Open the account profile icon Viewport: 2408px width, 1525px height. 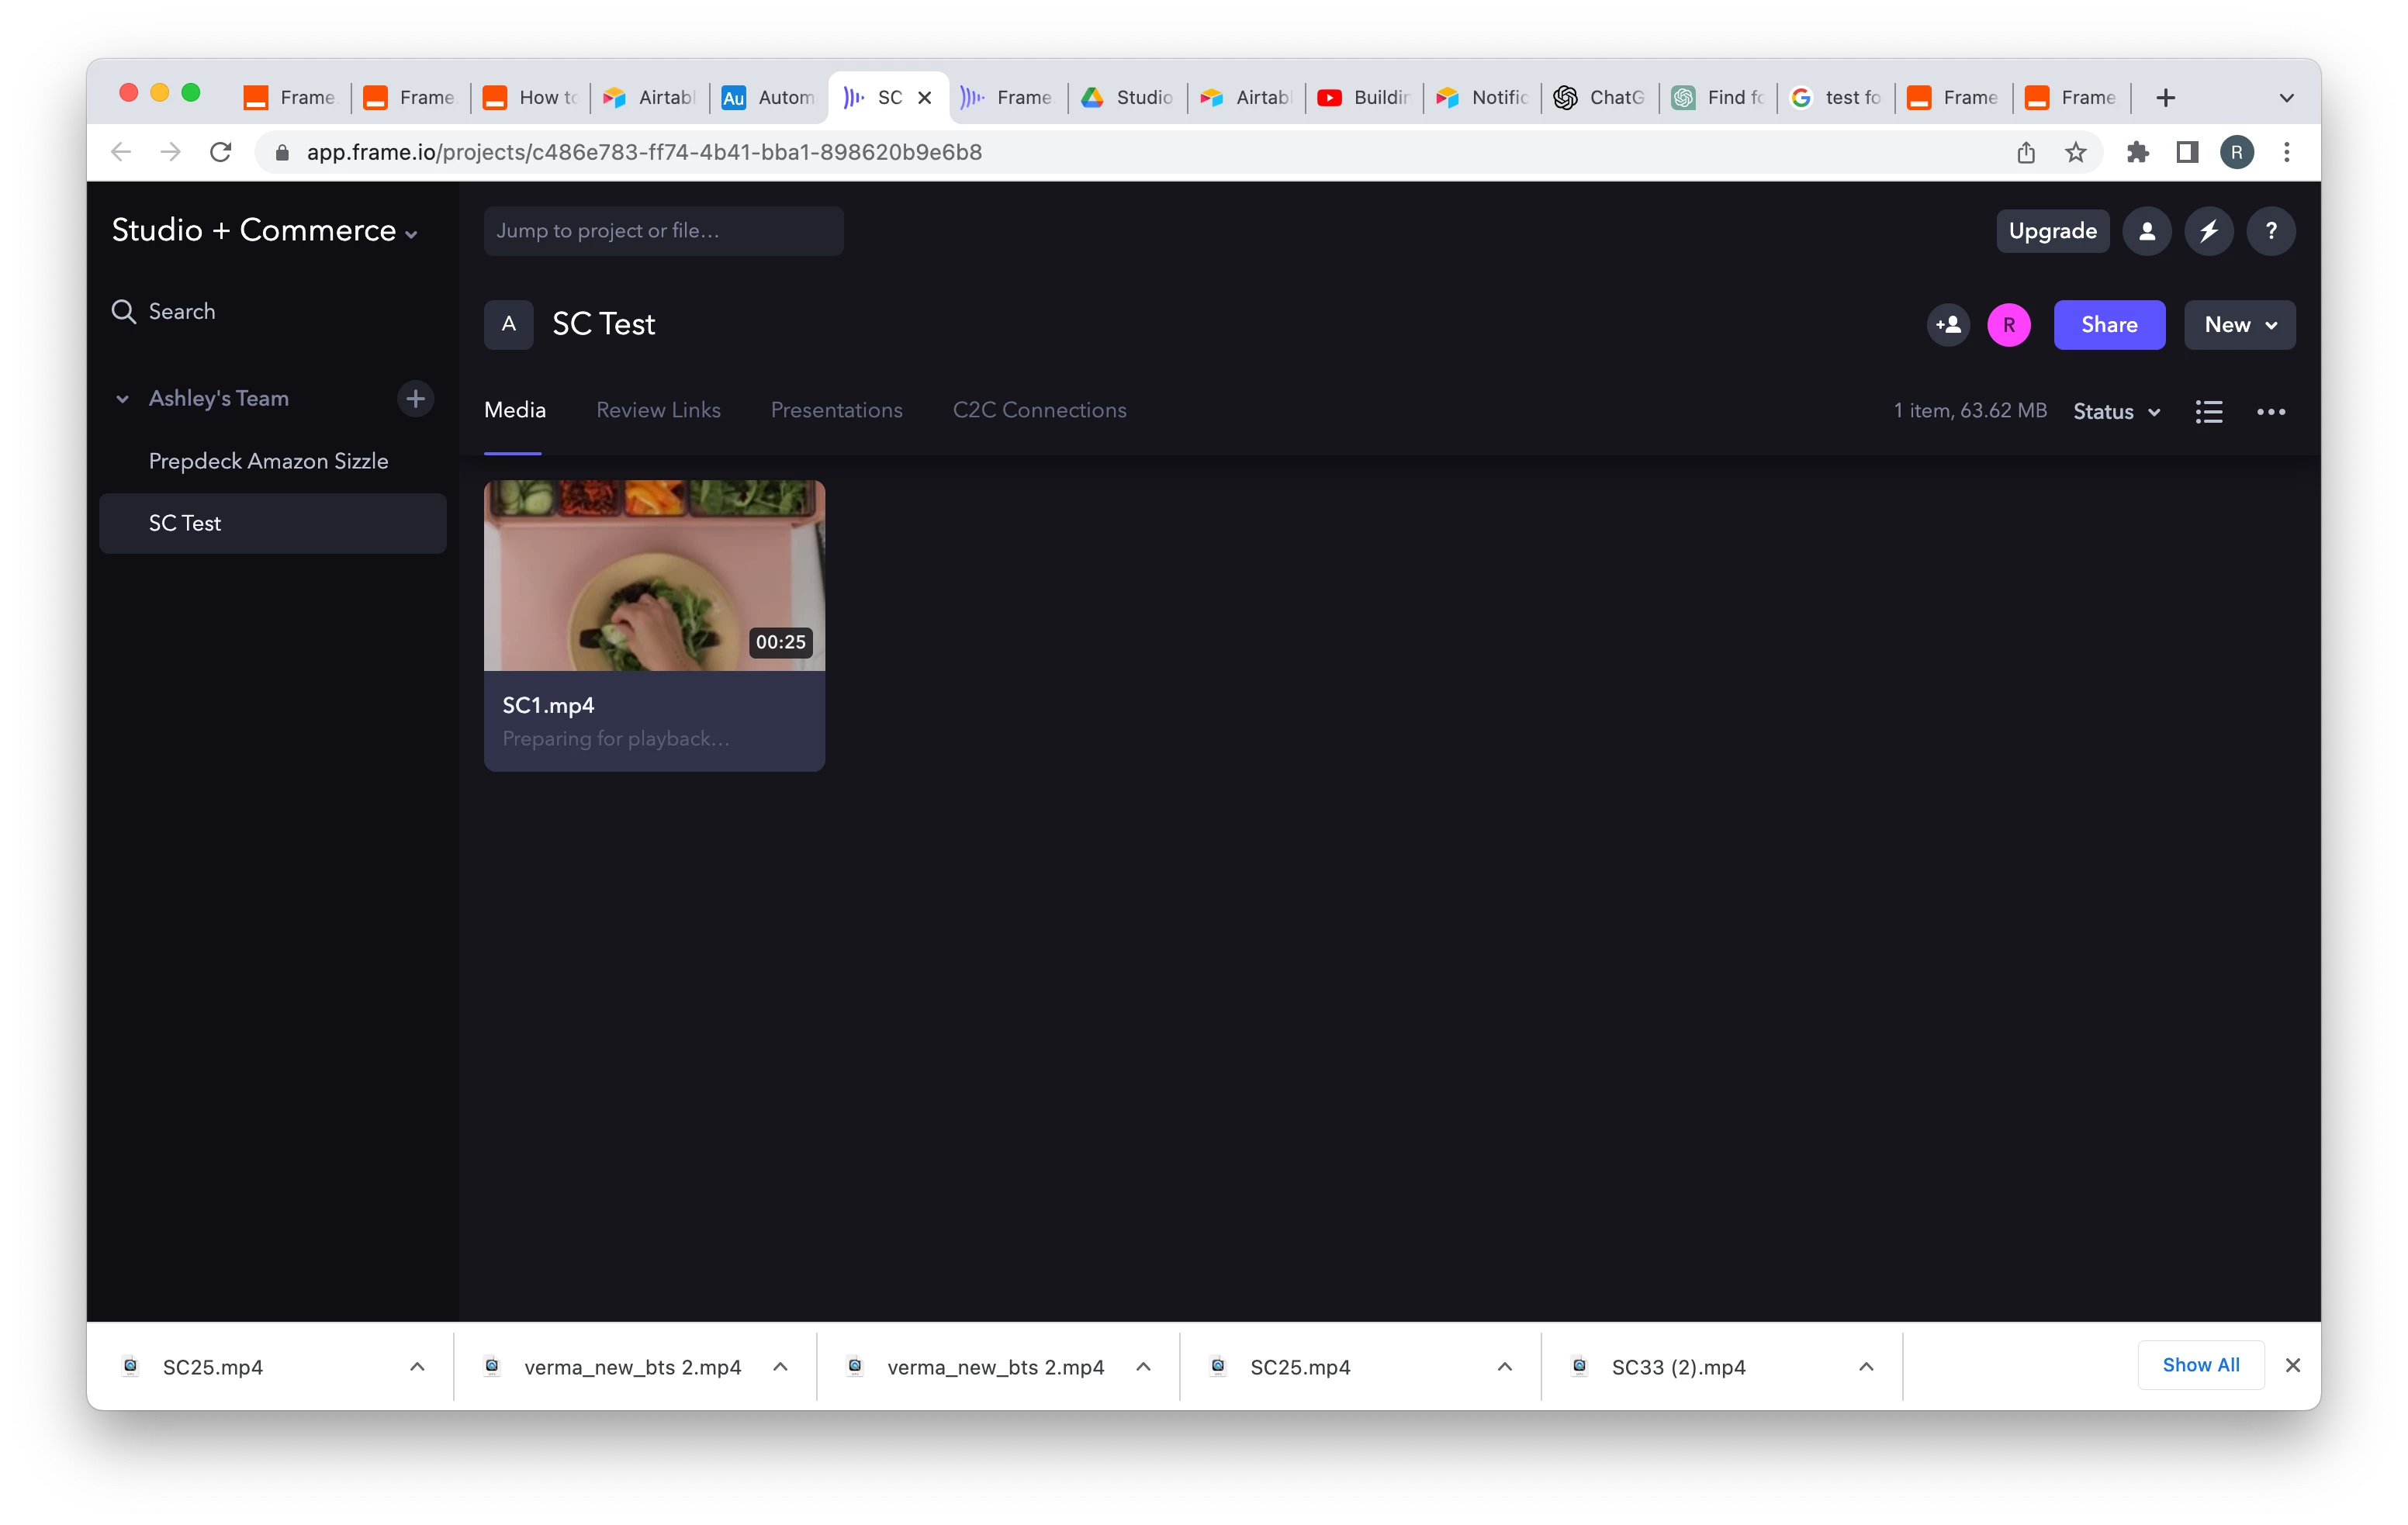pyautogui.click(x=2146, y=231)
